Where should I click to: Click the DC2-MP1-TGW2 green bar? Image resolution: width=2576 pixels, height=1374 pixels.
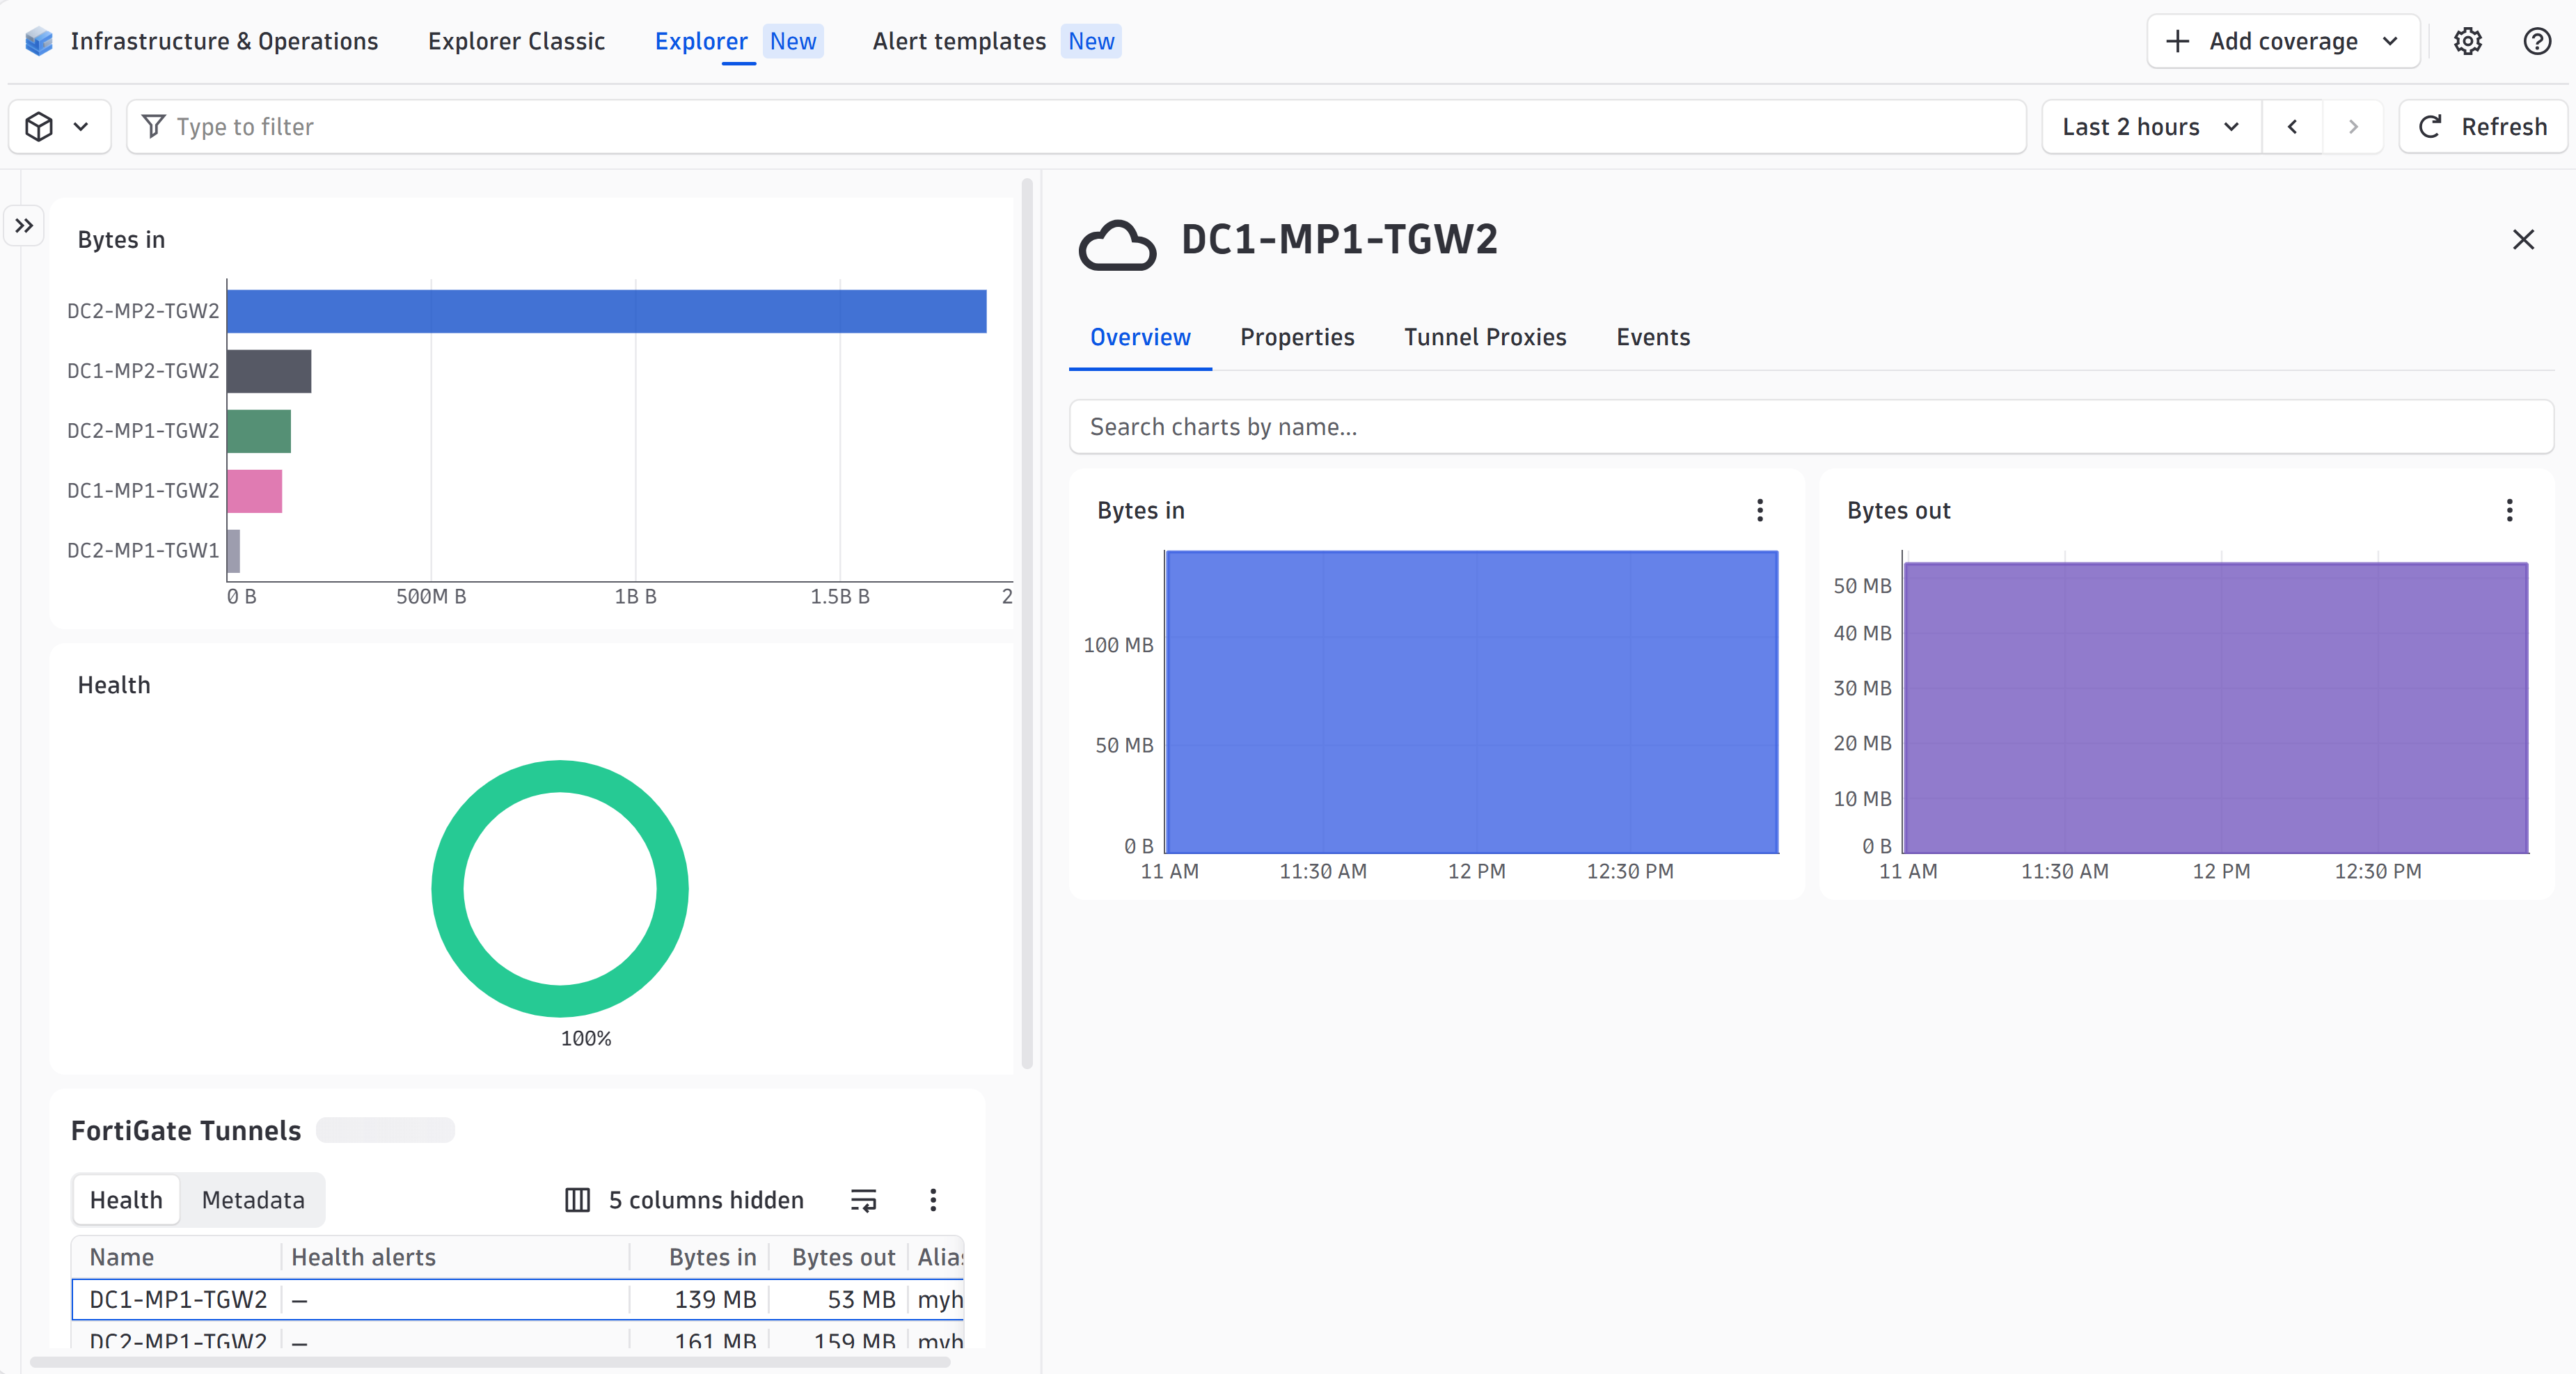259,431
